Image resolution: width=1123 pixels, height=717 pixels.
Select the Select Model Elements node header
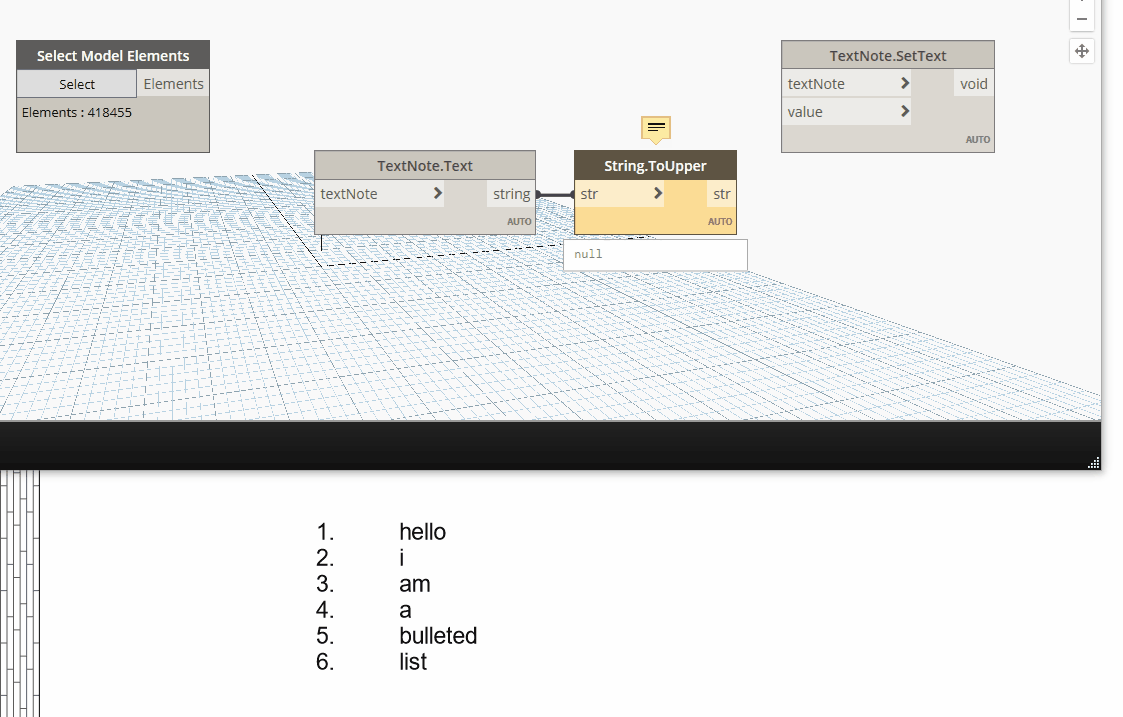pos(113,56)
